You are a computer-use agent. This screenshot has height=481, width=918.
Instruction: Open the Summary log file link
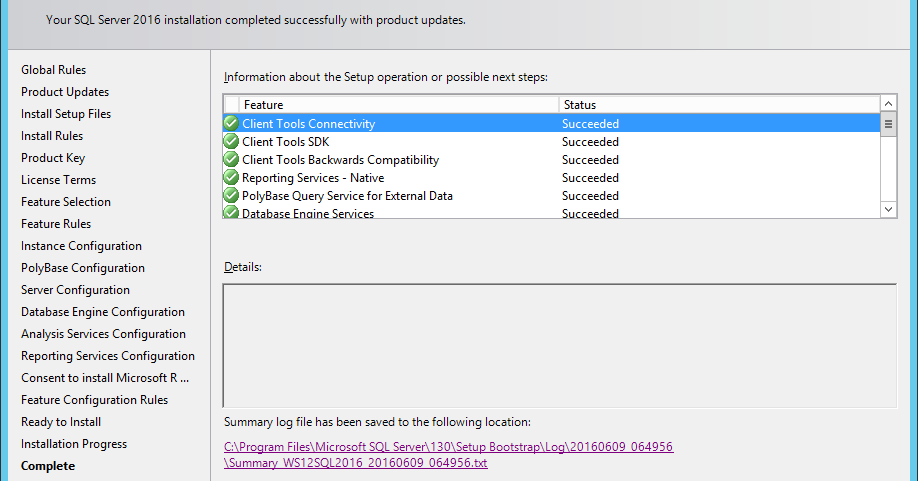(x=449, y=455)
